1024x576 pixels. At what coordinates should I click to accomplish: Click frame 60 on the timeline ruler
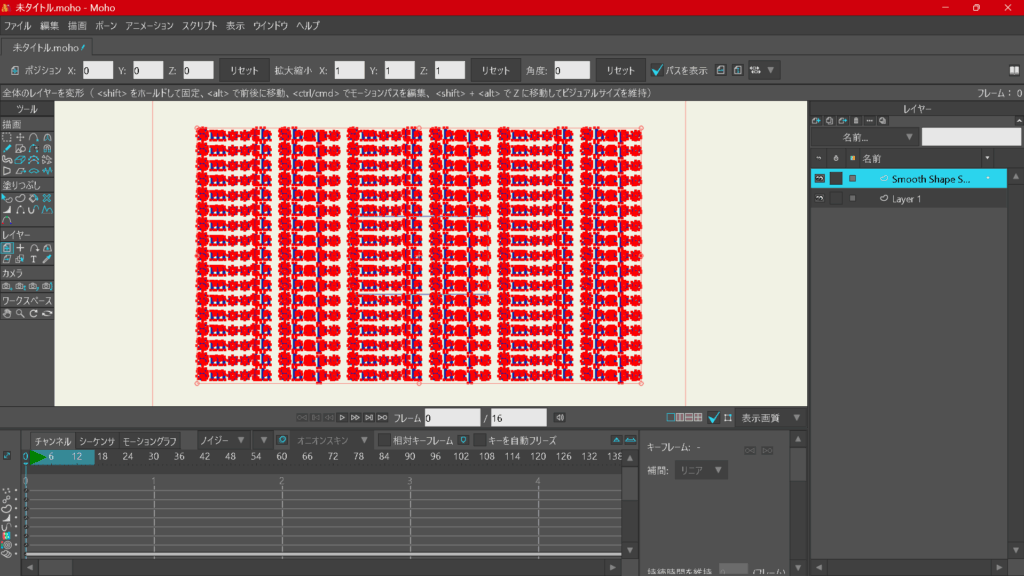click(x=282, y=457)
